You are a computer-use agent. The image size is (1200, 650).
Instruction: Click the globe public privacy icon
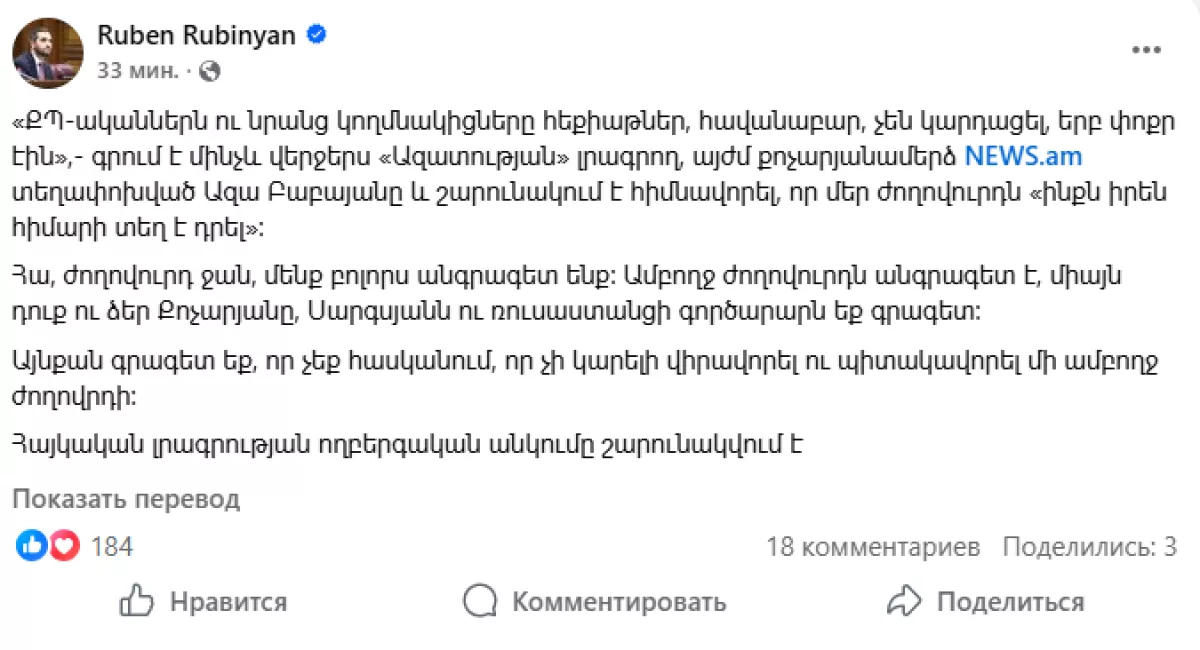click(x=210, y=71)
